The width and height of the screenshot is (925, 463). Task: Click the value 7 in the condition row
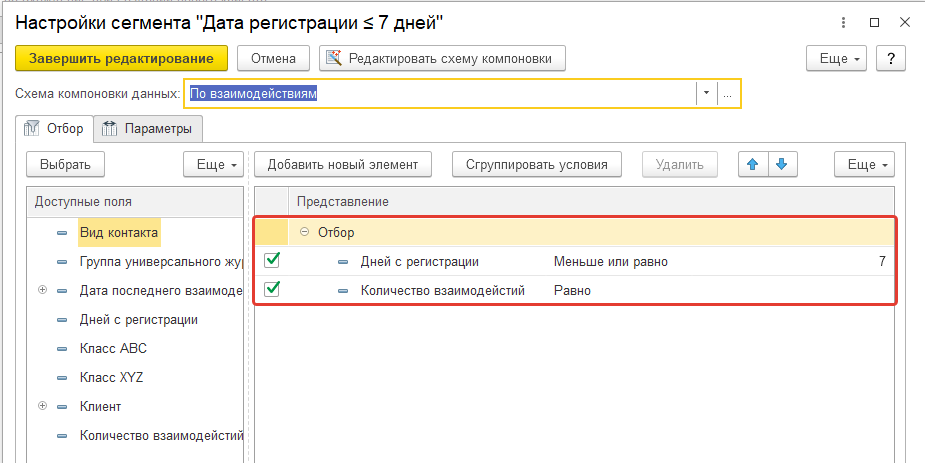[x=882, y=262]
